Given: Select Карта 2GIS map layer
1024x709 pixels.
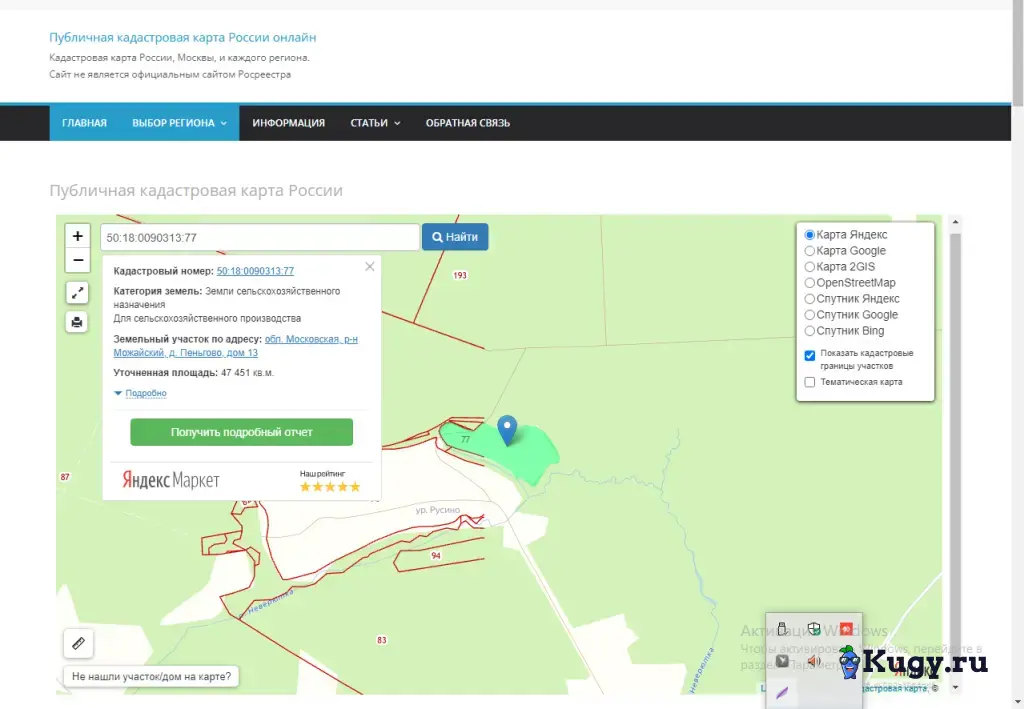Looking at the screenshot, I should click(x=809, y=266).
